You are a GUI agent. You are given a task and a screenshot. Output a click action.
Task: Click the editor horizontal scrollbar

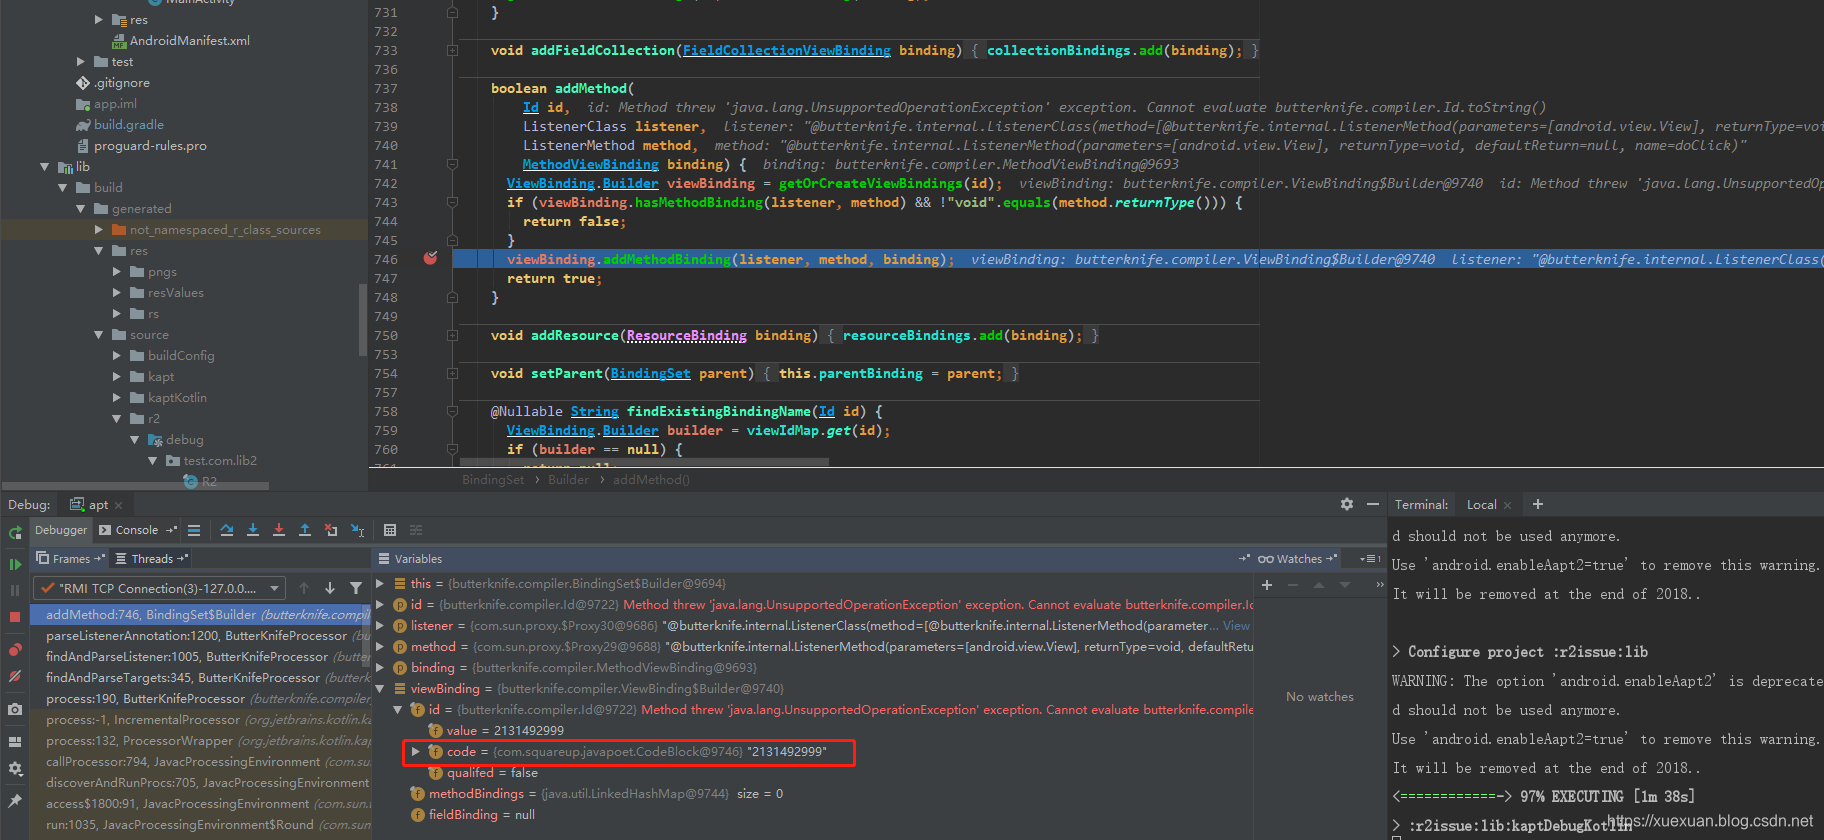[644, 462]
